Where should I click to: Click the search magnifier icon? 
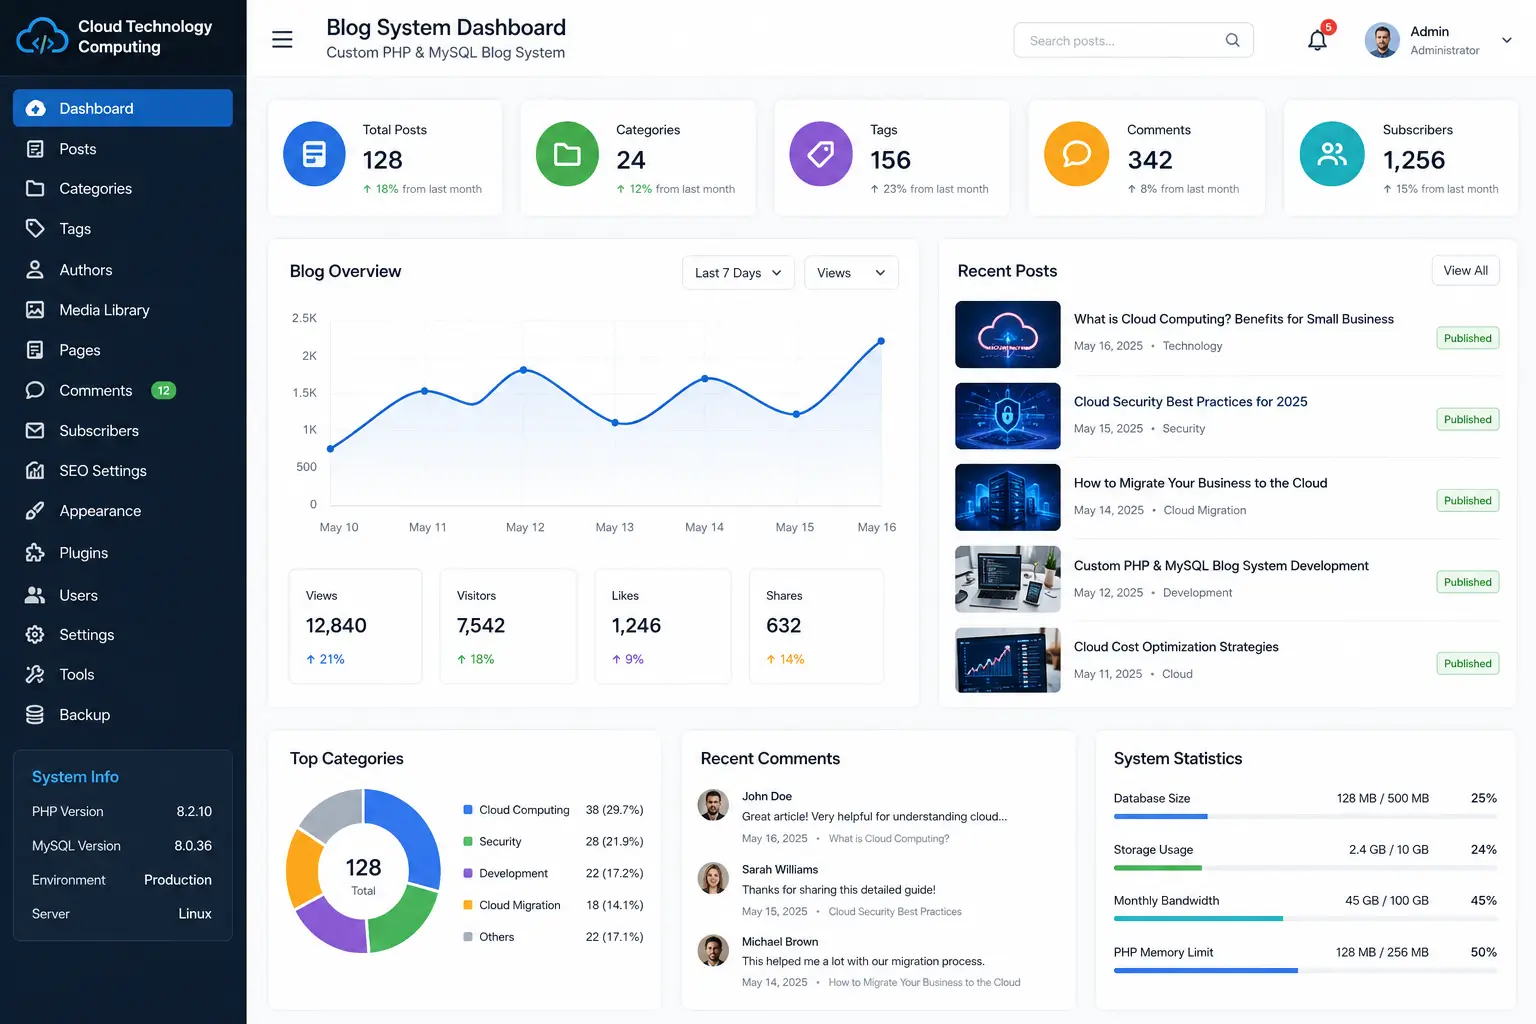pyautogui.click(x=1232, y=40)
